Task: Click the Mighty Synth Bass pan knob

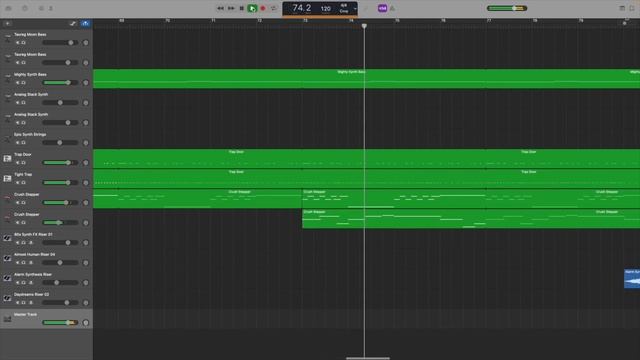Action: pyautogui.click(x=86, y=82)
